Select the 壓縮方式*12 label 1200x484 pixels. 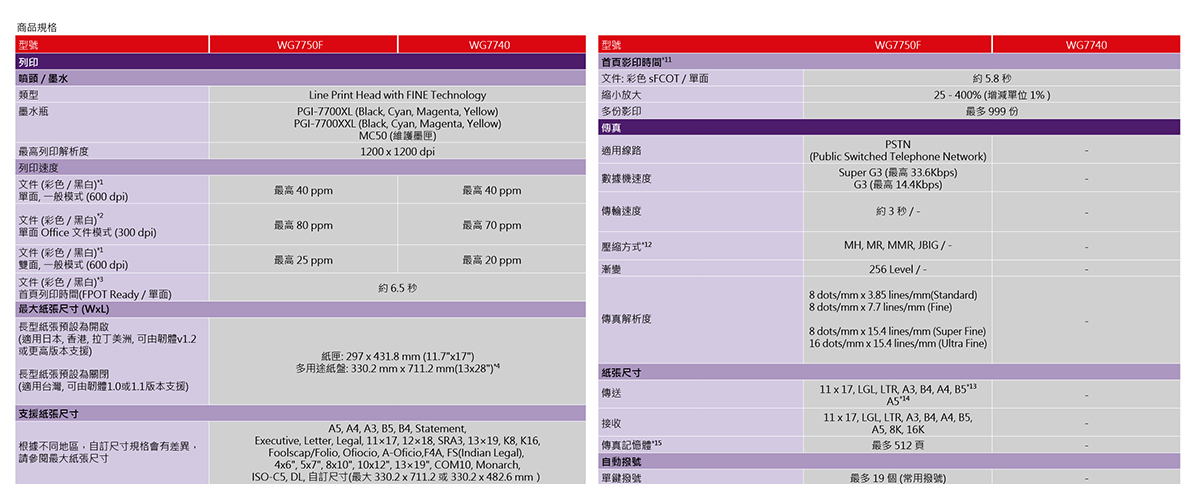point(626,245)
